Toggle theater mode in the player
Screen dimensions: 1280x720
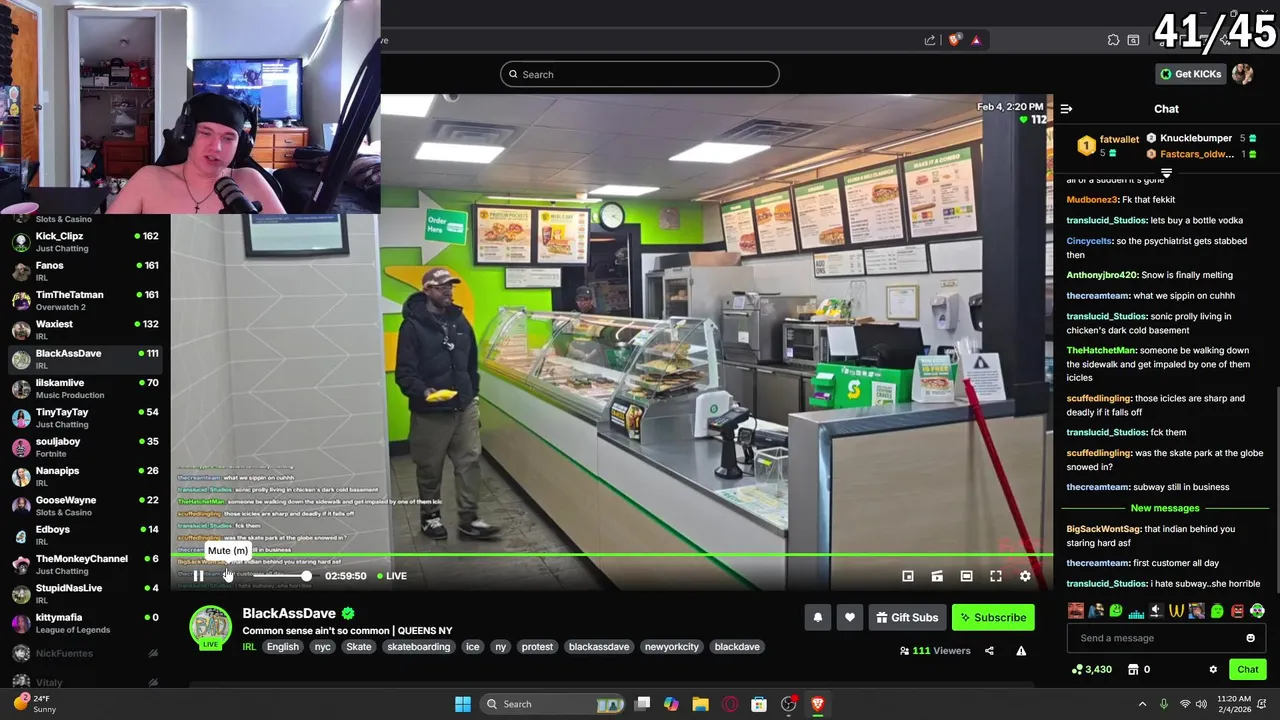[966, 576]
